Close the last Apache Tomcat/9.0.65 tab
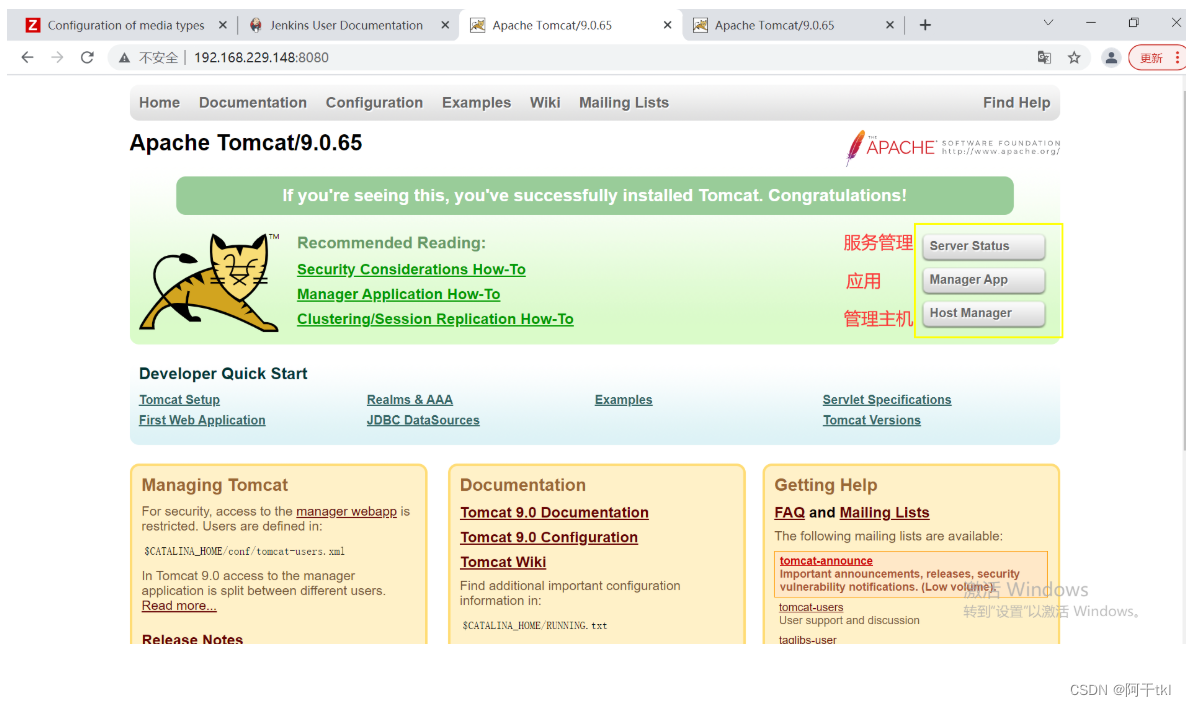Image resolution: width=1186 pixels, height=706 pixels. [x=890, y=25]
